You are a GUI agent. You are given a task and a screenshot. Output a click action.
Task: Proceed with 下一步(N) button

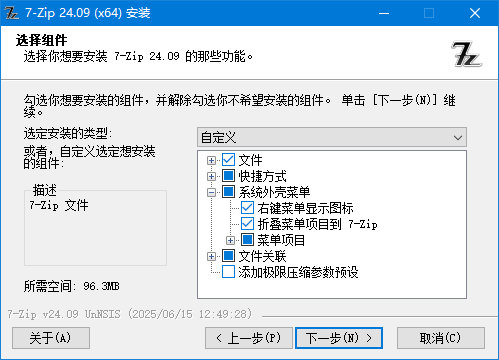(x=339, y=338)
